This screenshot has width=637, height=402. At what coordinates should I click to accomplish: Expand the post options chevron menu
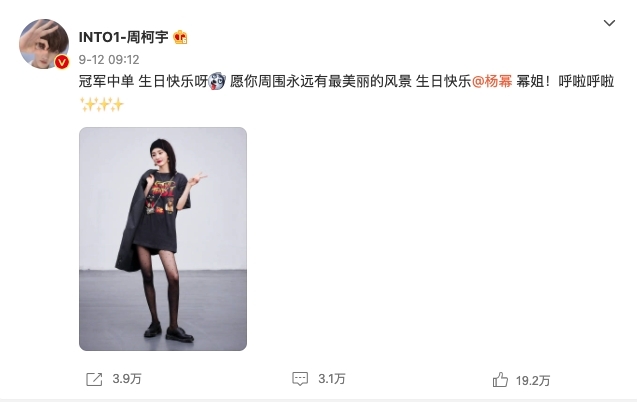click(x=609, y=23)
